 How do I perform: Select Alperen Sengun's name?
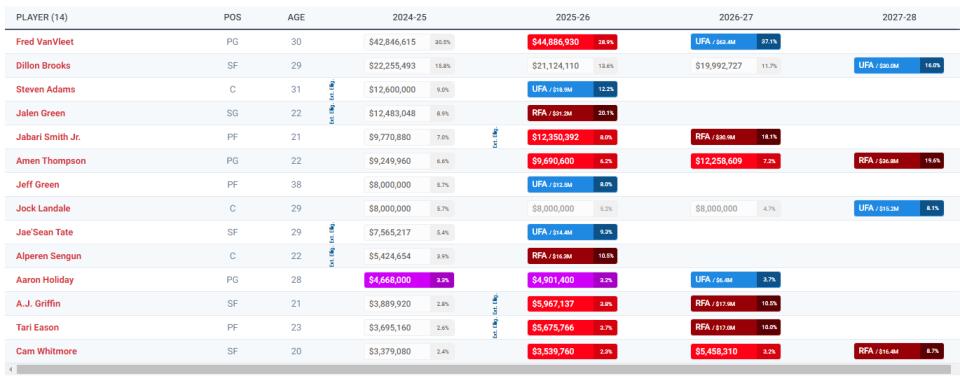coord(48,256)
